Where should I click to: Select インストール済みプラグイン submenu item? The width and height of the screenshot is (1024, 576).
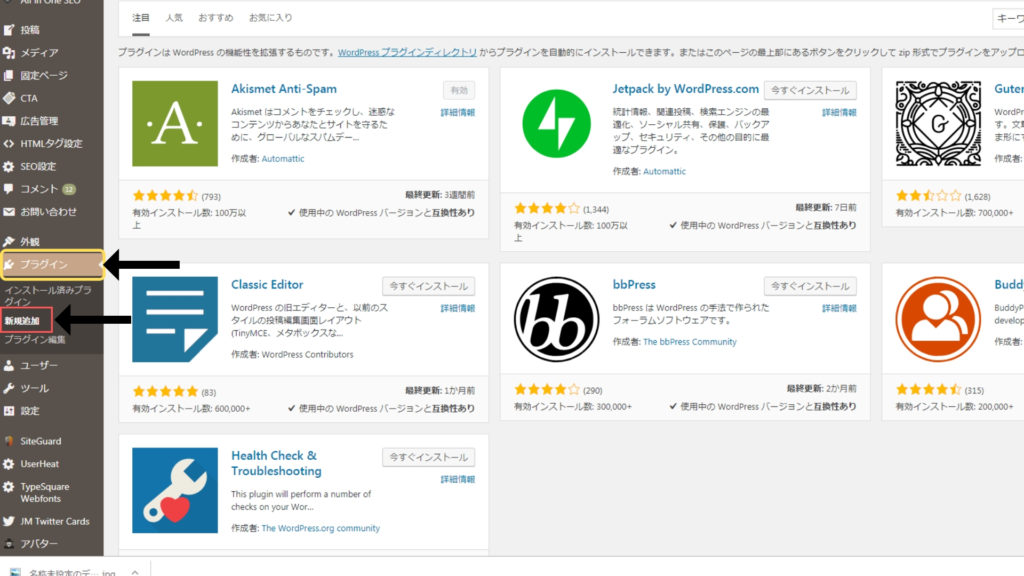48,295
